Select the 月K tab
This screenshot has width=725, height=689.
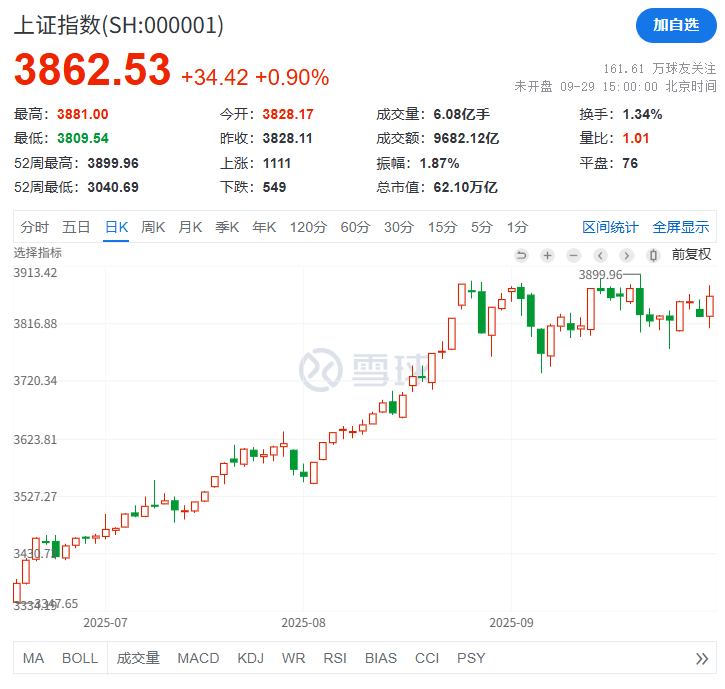tap(190, 227)
